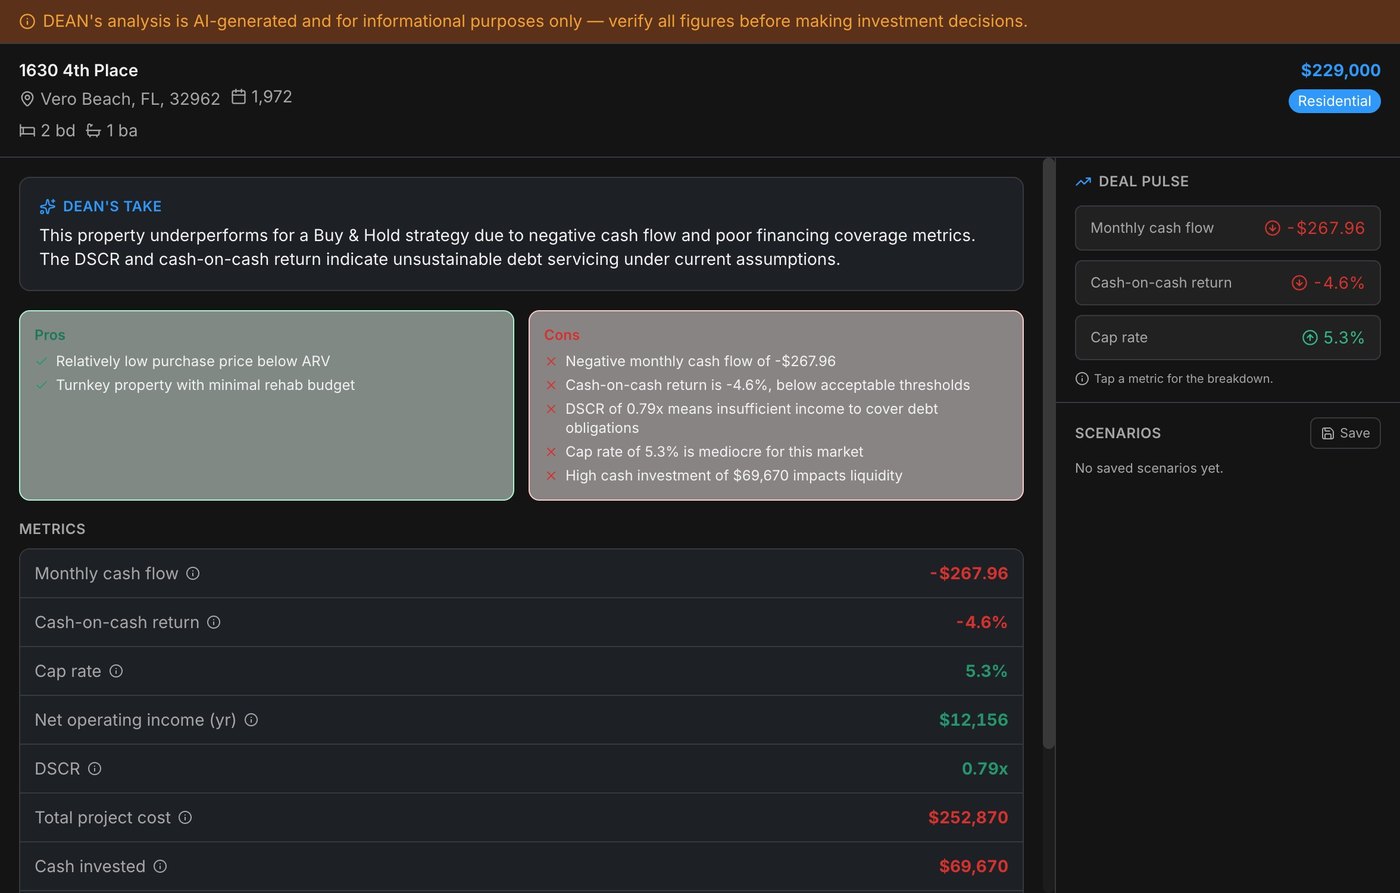Open Cap rate breakdown in Deal Pulse
Image resolution: width=1400 pixels, height=893 pixels.
tap(1228, 338)
